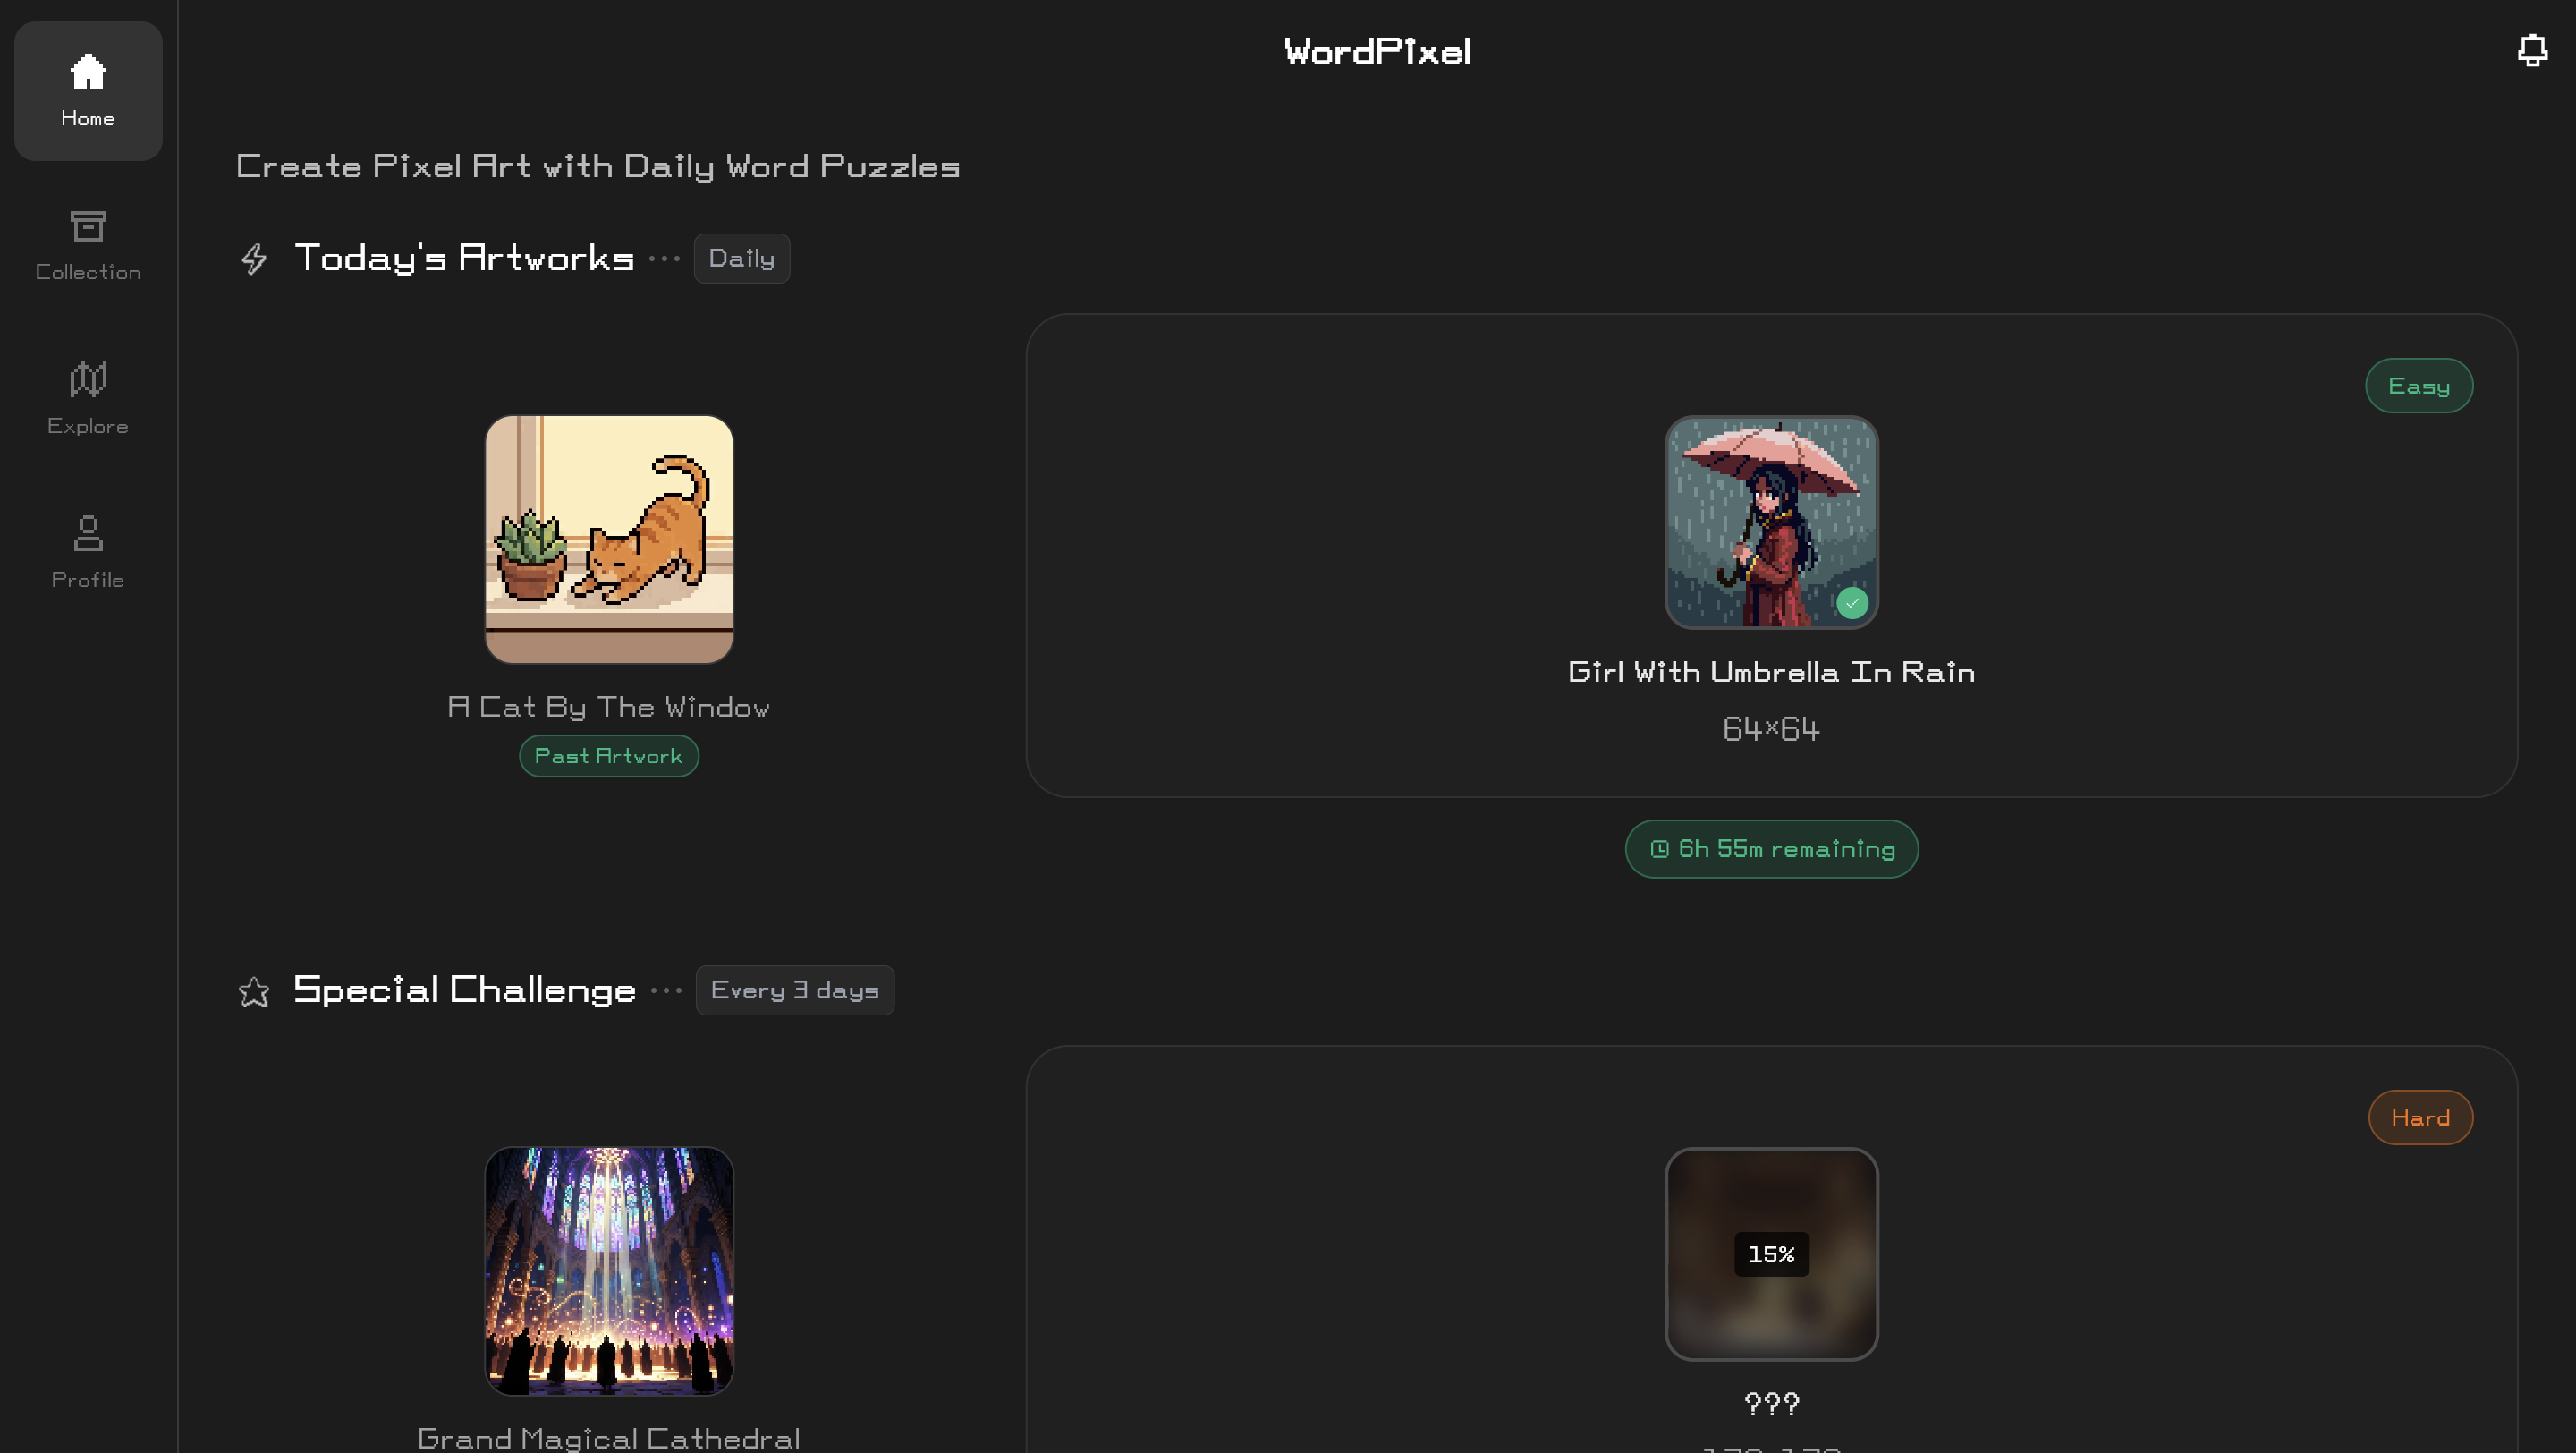Click the star icon beside Special Challenge
This screenshot has width=2576, height=1453.
(253, 991)
